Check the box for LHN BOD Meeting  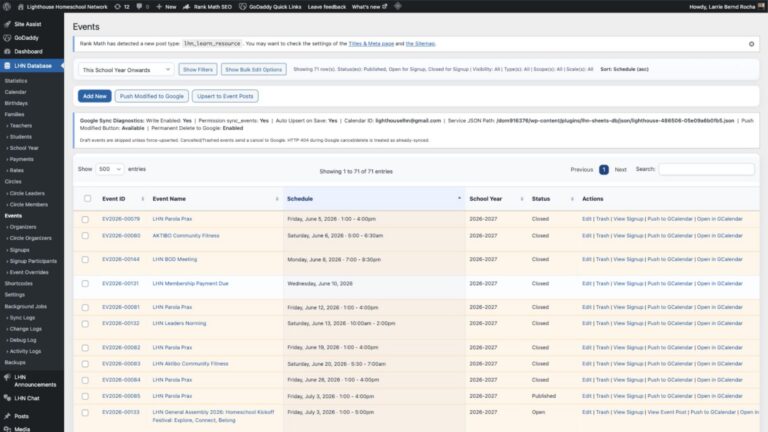coord(85,260)
